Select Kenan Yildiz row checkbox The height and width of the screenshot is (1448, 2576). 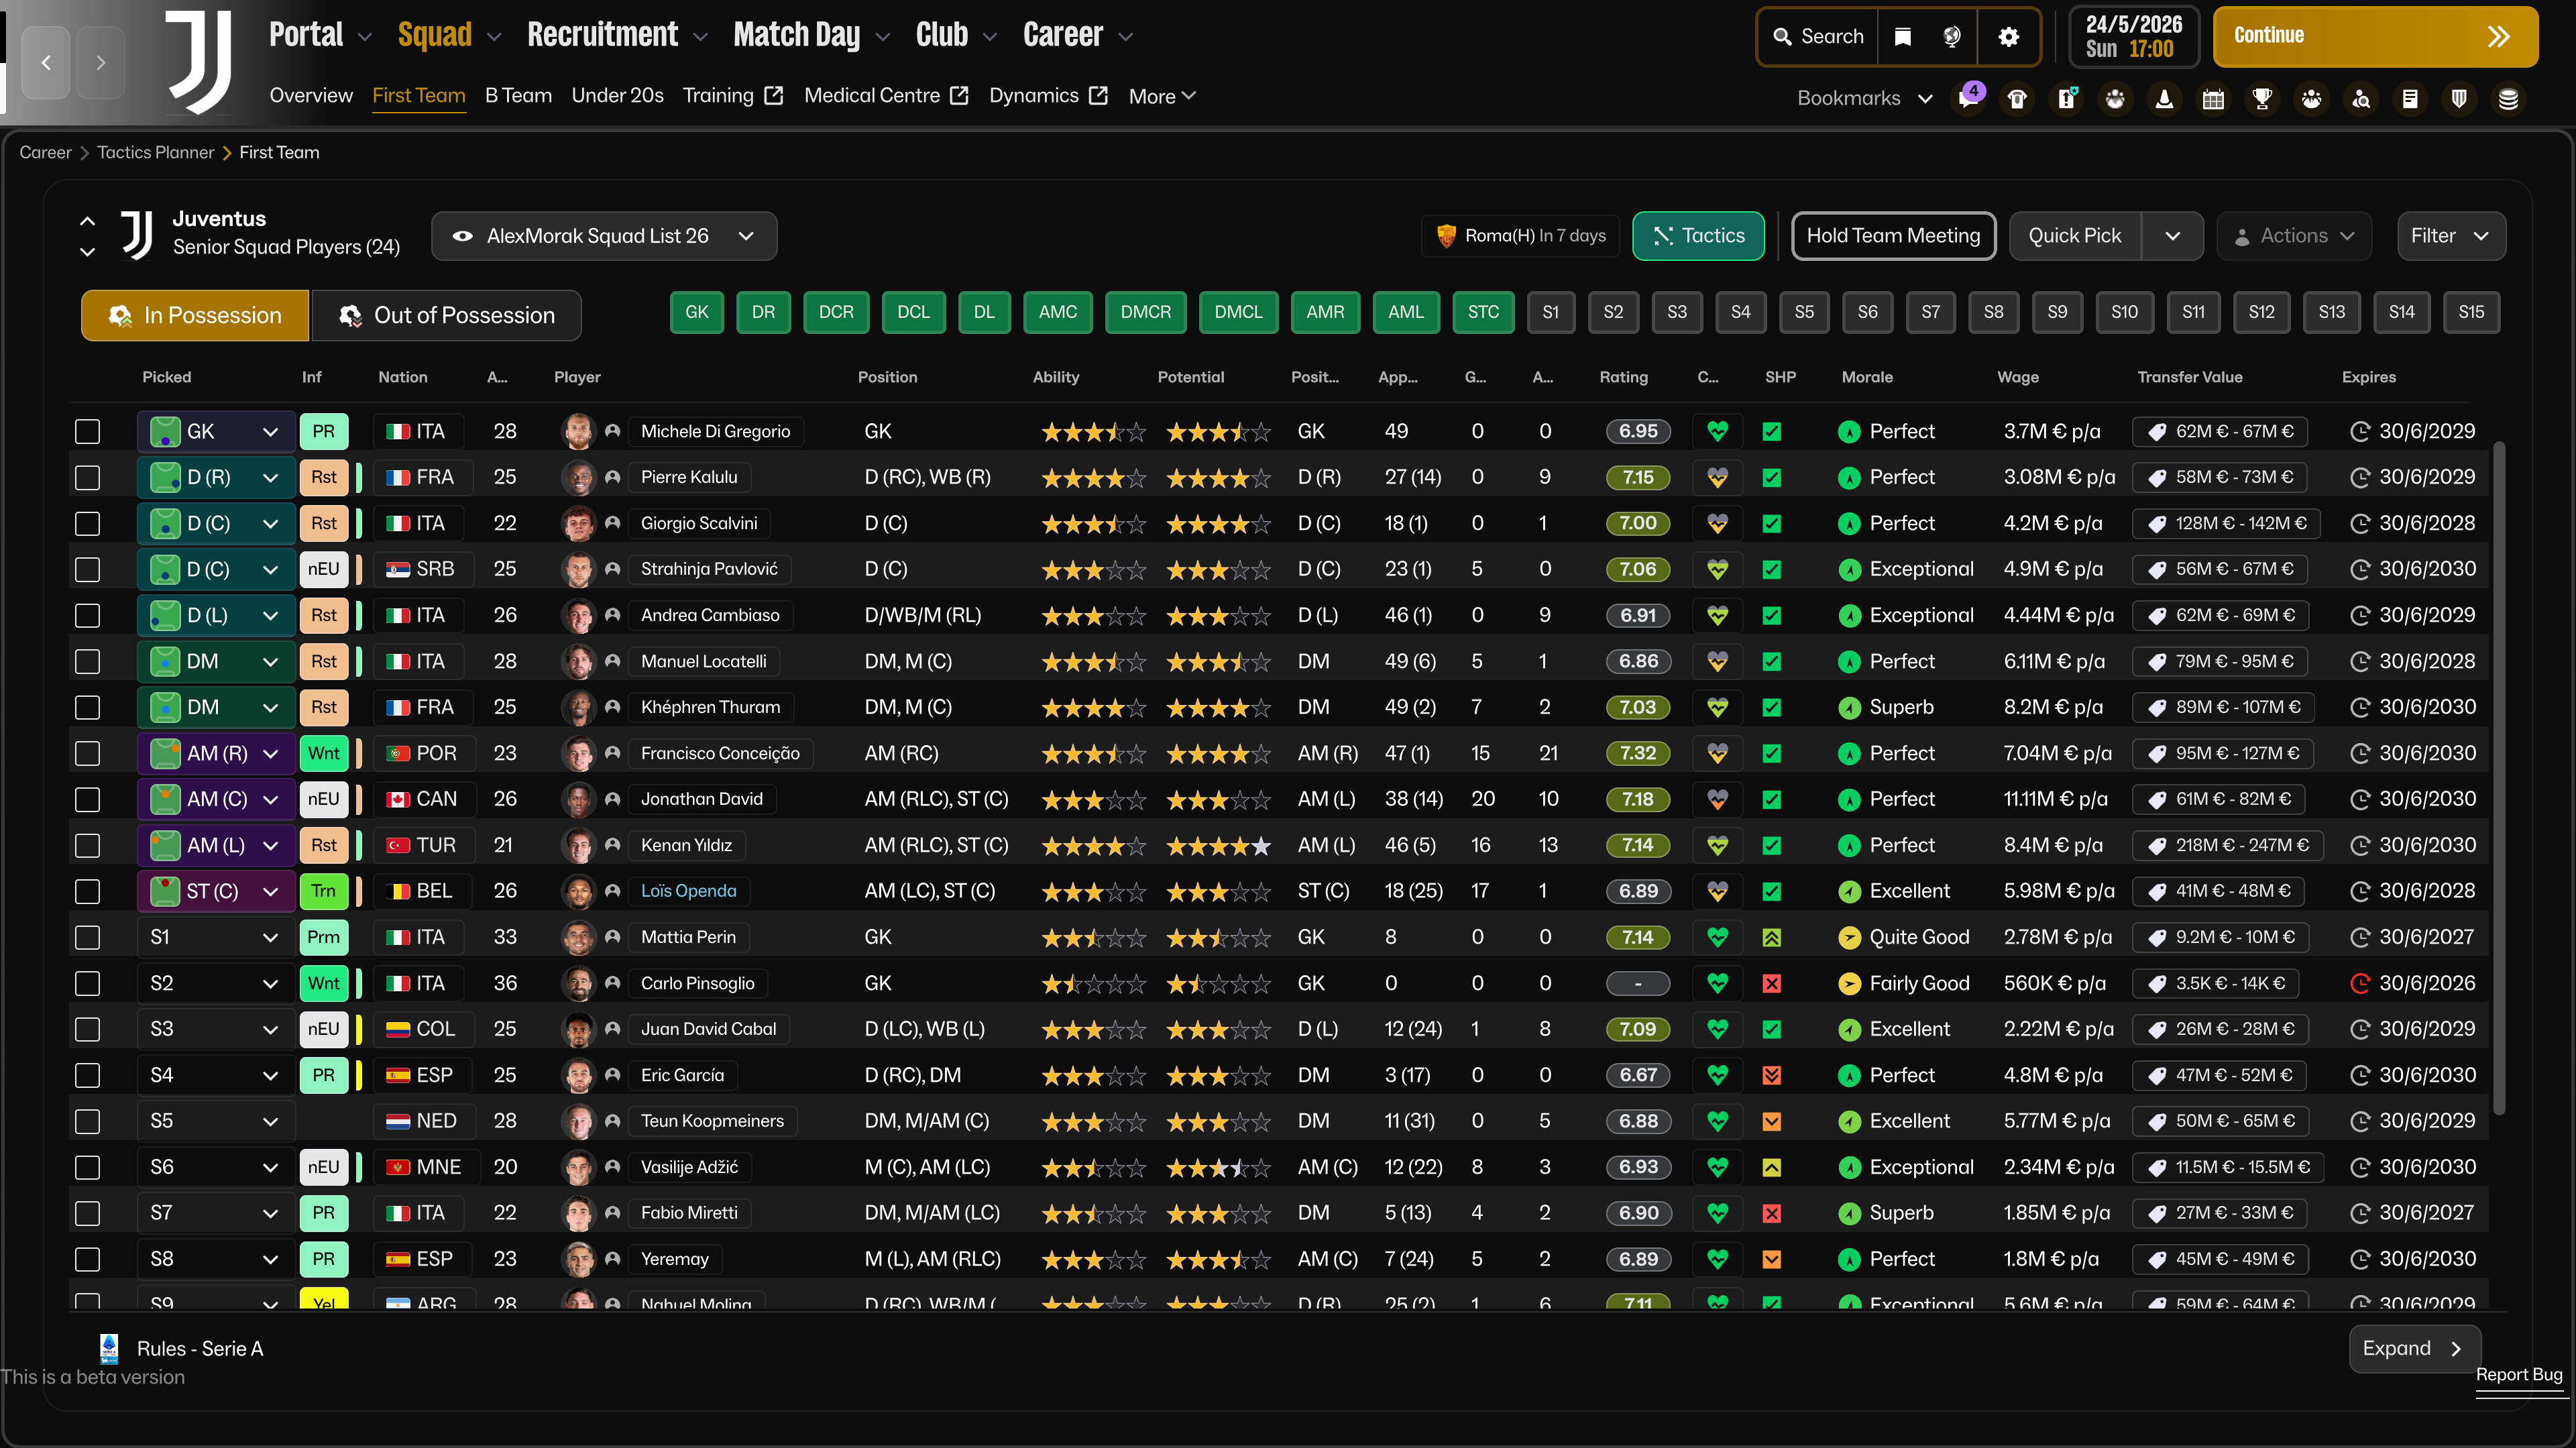88,846
